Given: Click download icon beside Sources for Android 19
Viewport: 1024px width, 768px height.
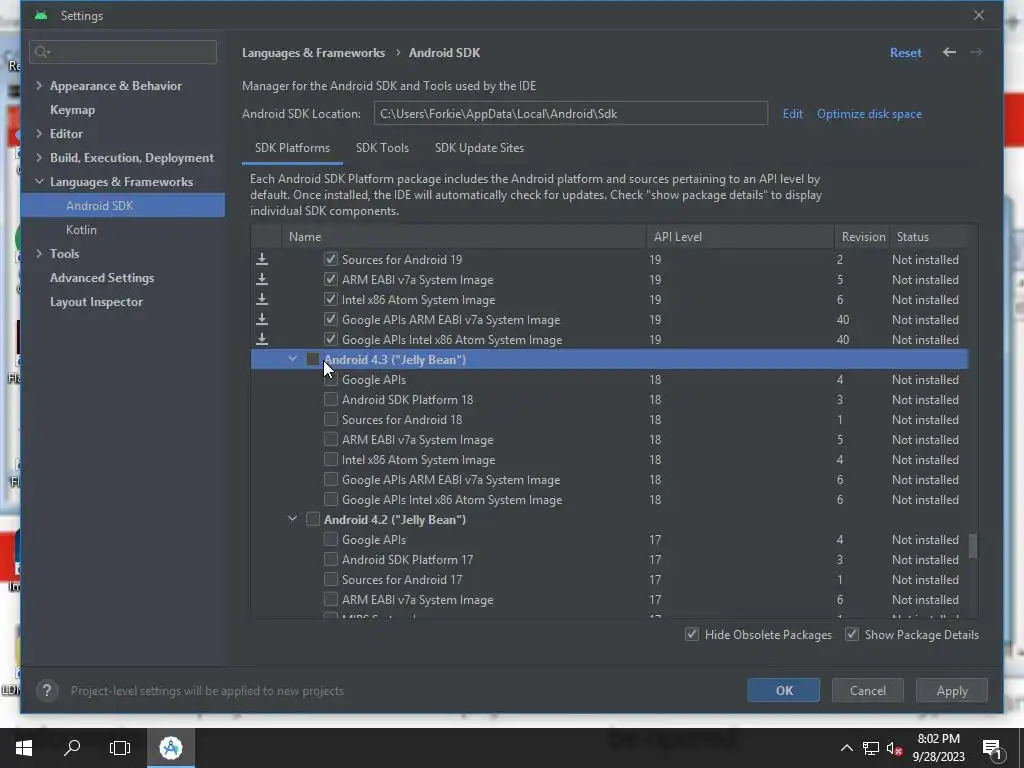Looking at the screenshot, I should (x=262, y=259).
